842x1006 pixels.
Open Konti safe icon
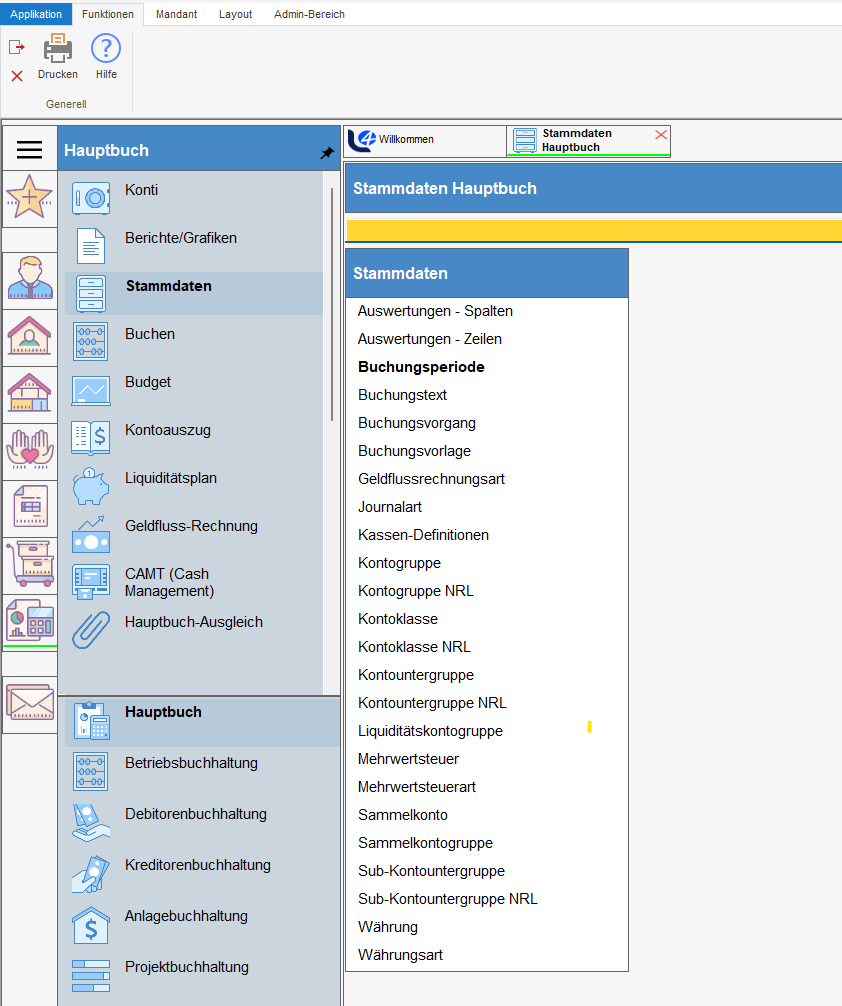91,198
